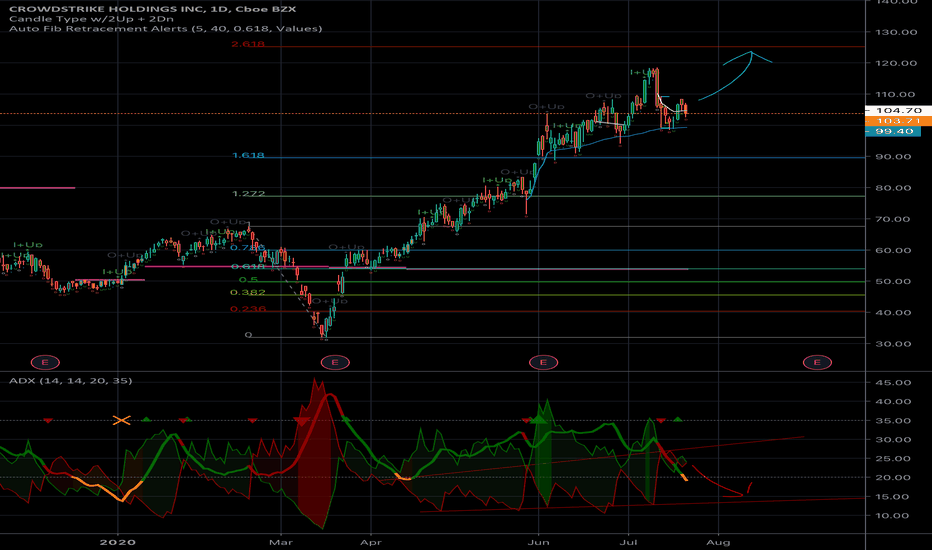
Task: Click the 0.236 Fib retracement label
Action: tap(248, 309)
